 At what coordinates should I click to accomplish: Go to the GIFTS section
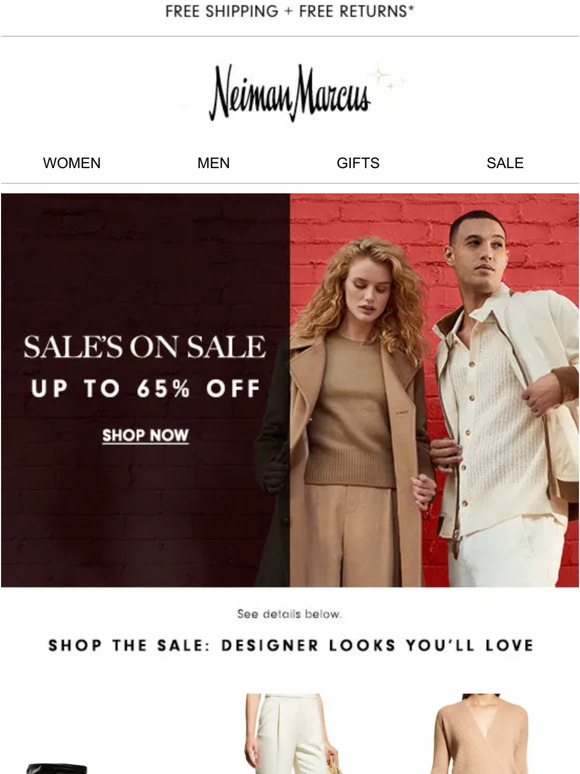click(x=358, y=163)
